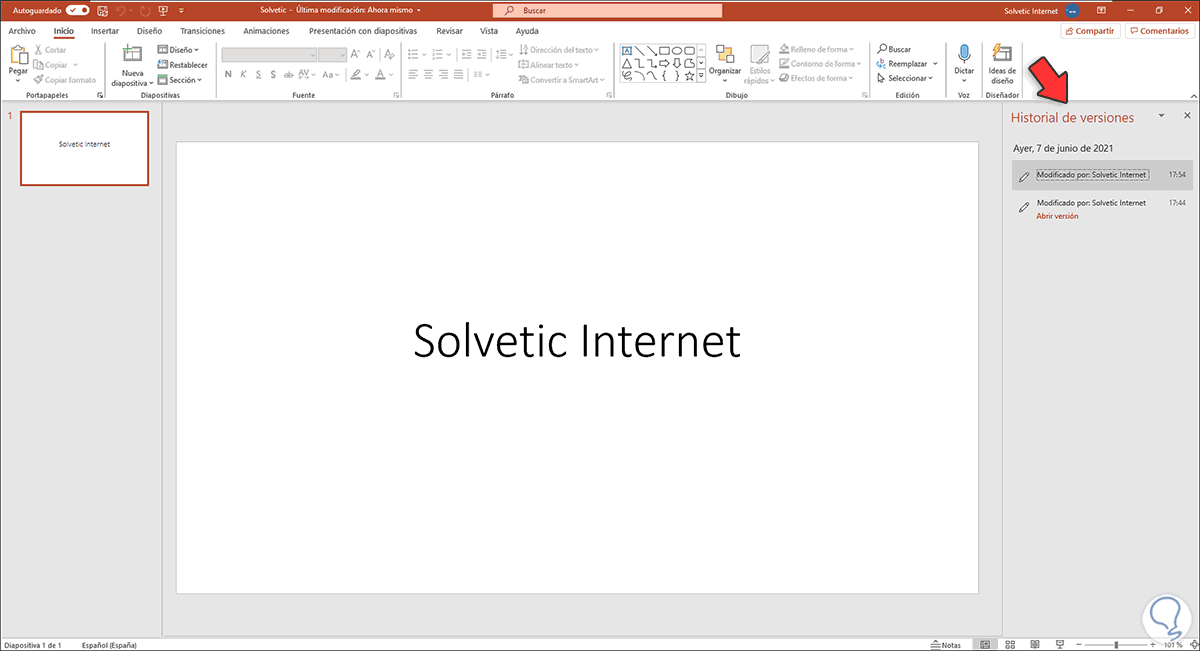
Task: Open the Seleccionar dropdown
Action: pos(905,78)
